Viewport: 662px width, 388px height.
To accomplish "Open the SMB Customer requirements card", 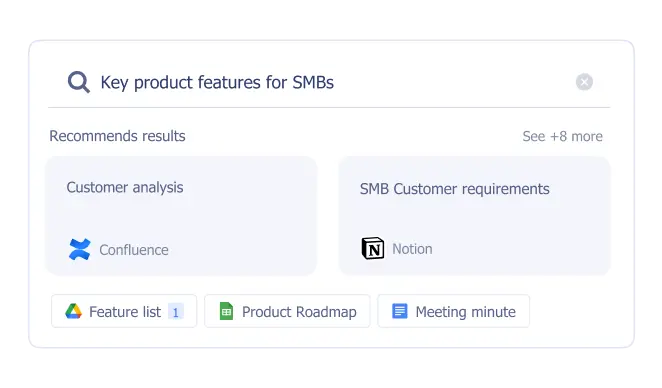I will (475, 216).
